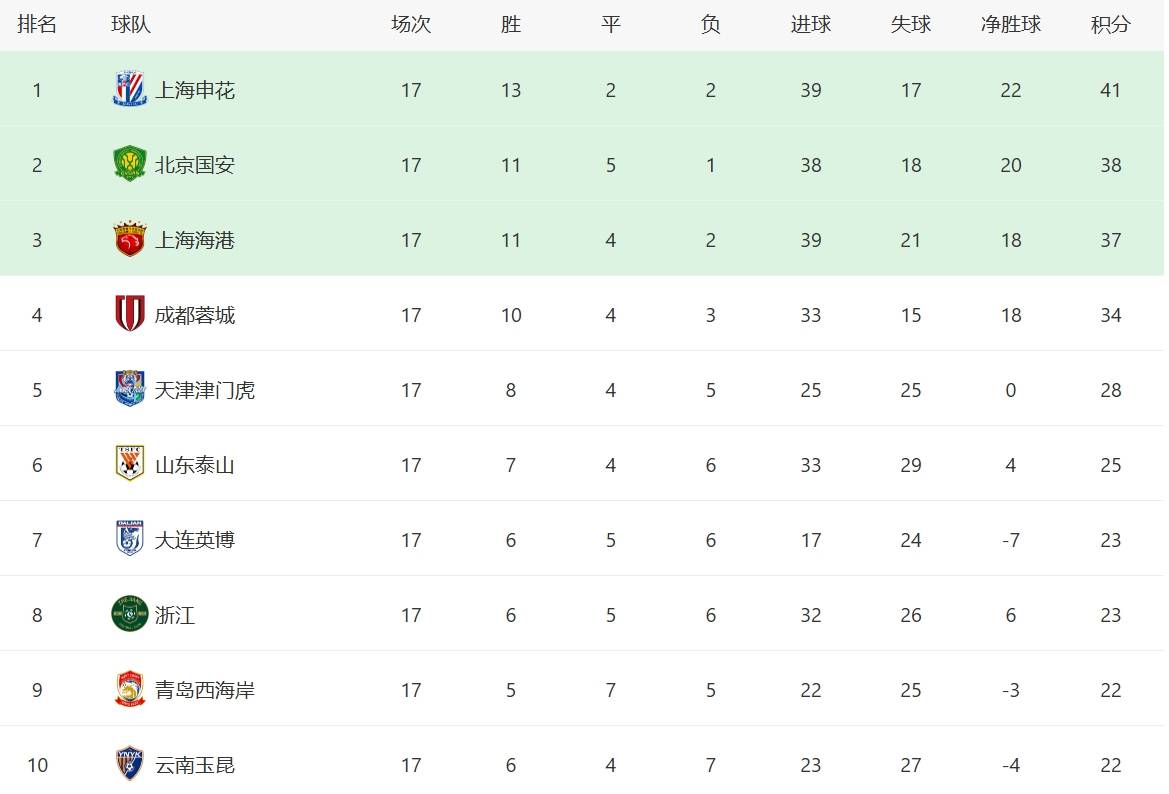The width and height of the screenshot is (1169, 794).
Task: Click the Zhejiang round green logo
Action: (x=129, y=615)
